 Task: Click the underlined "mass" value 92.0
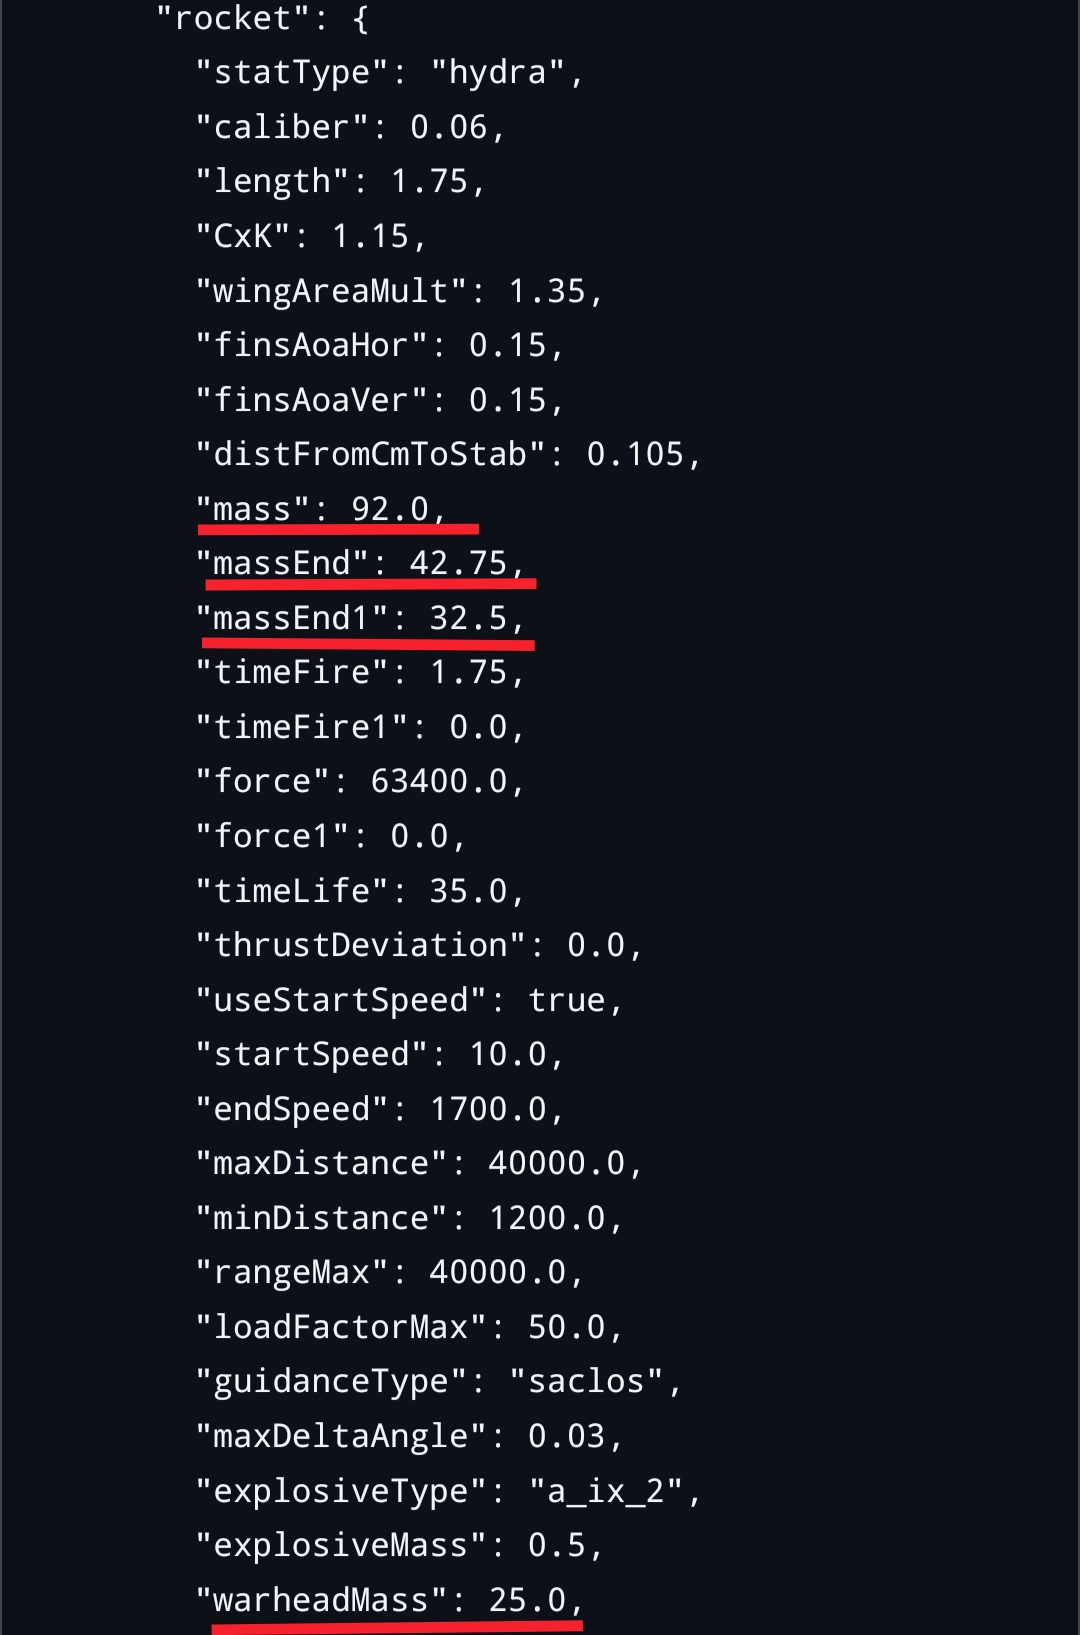[x=390, y=509]
